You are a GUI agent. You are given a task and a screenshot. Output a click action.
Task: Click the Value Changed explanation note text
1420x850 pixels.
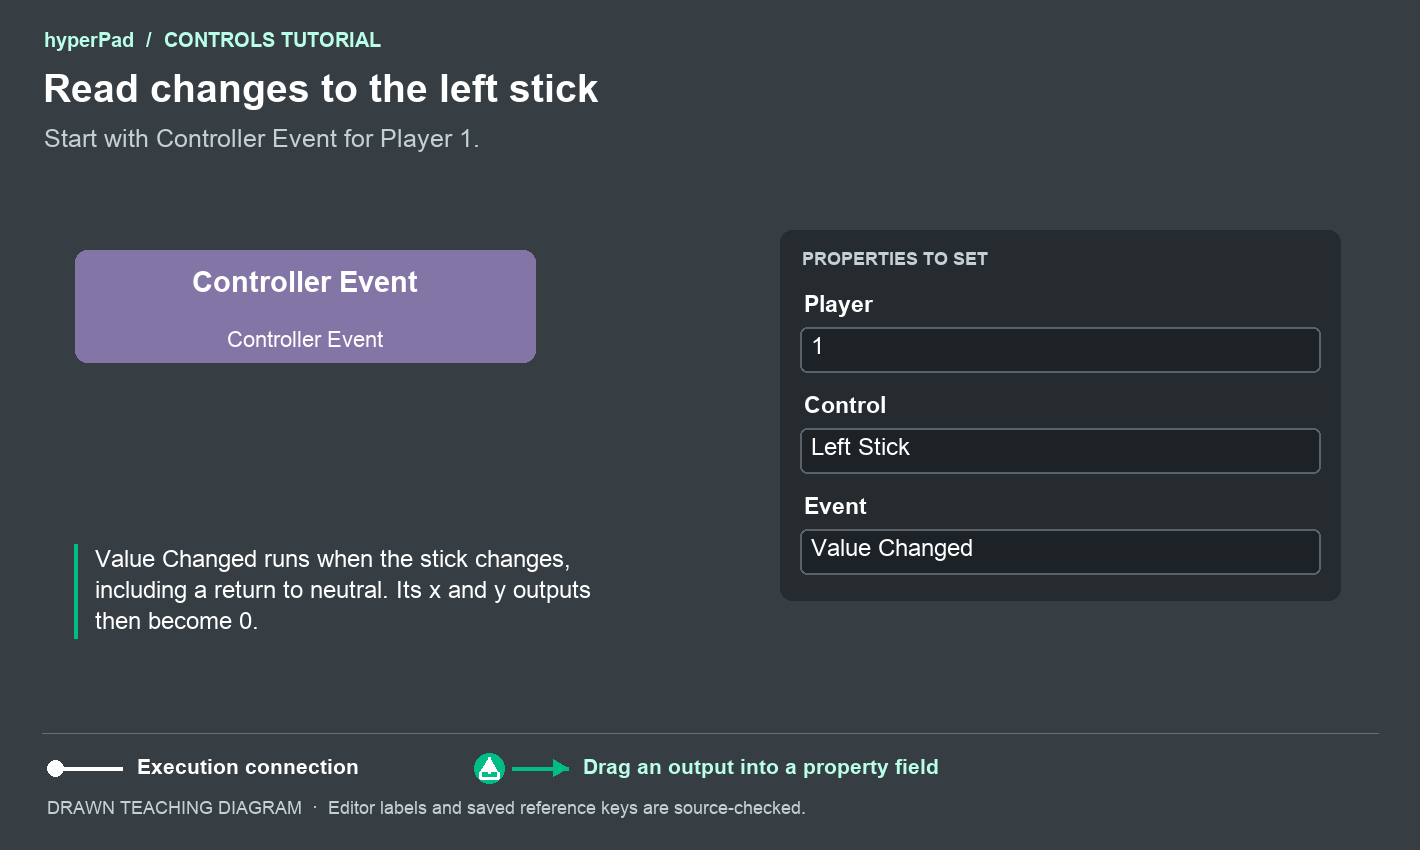pos(343,590)
